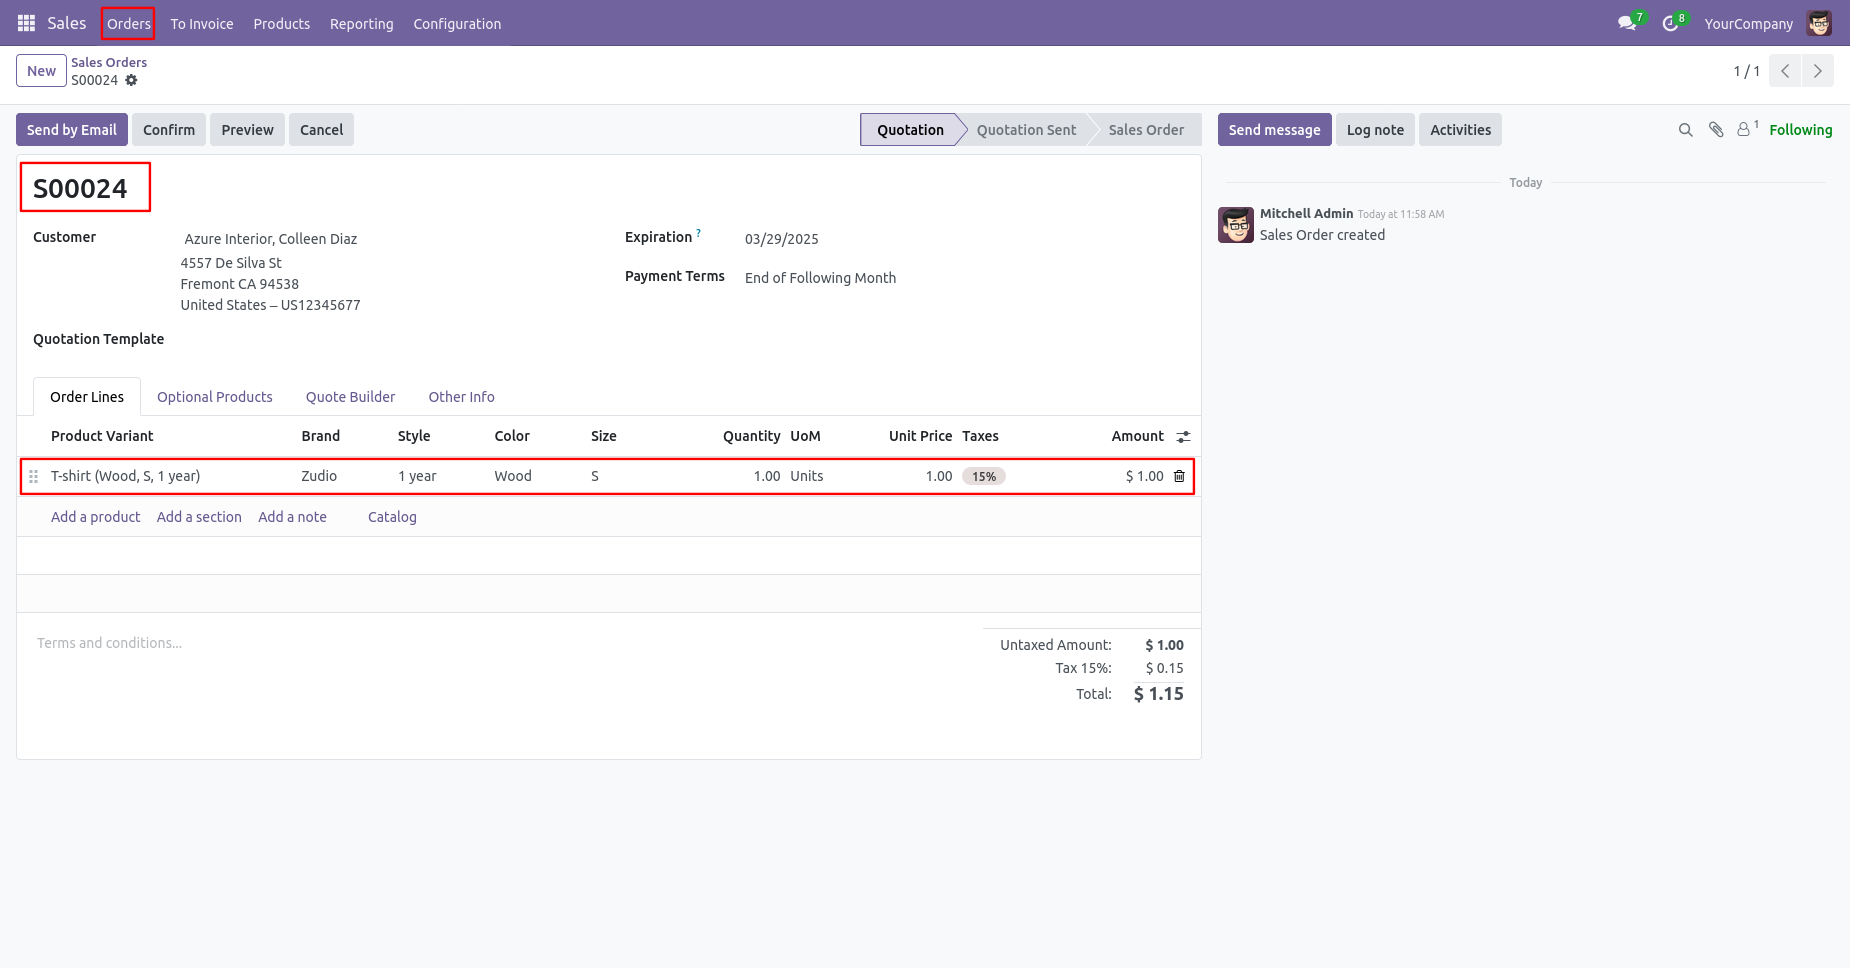Switch to the Quote Builder tab
Image resolution: width=1850 pixels, height=968 pixels.
coord(351,397)
